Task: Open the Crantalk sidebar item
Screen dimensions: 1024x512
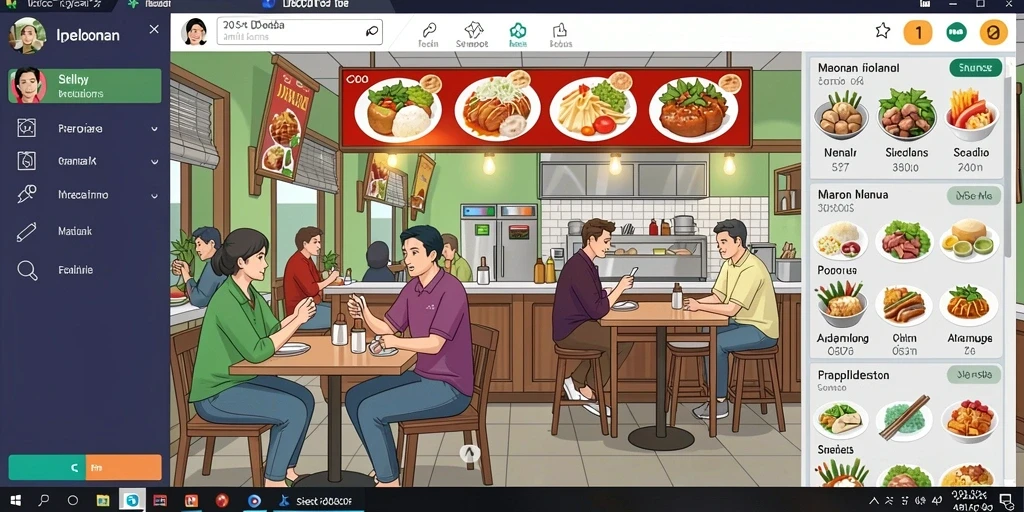Action: pos(77,161)
